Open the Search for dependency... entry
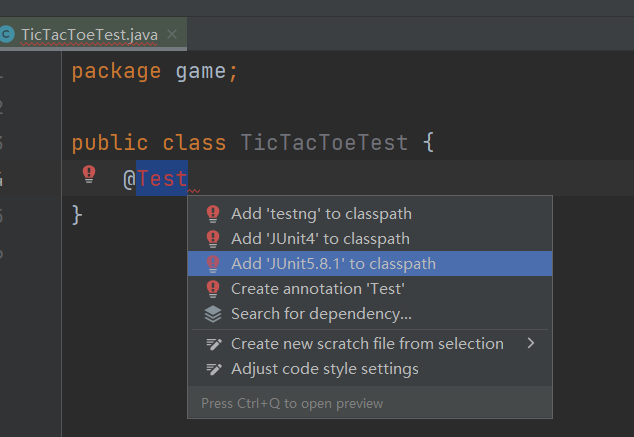The image size is (634, 437). 321,314
